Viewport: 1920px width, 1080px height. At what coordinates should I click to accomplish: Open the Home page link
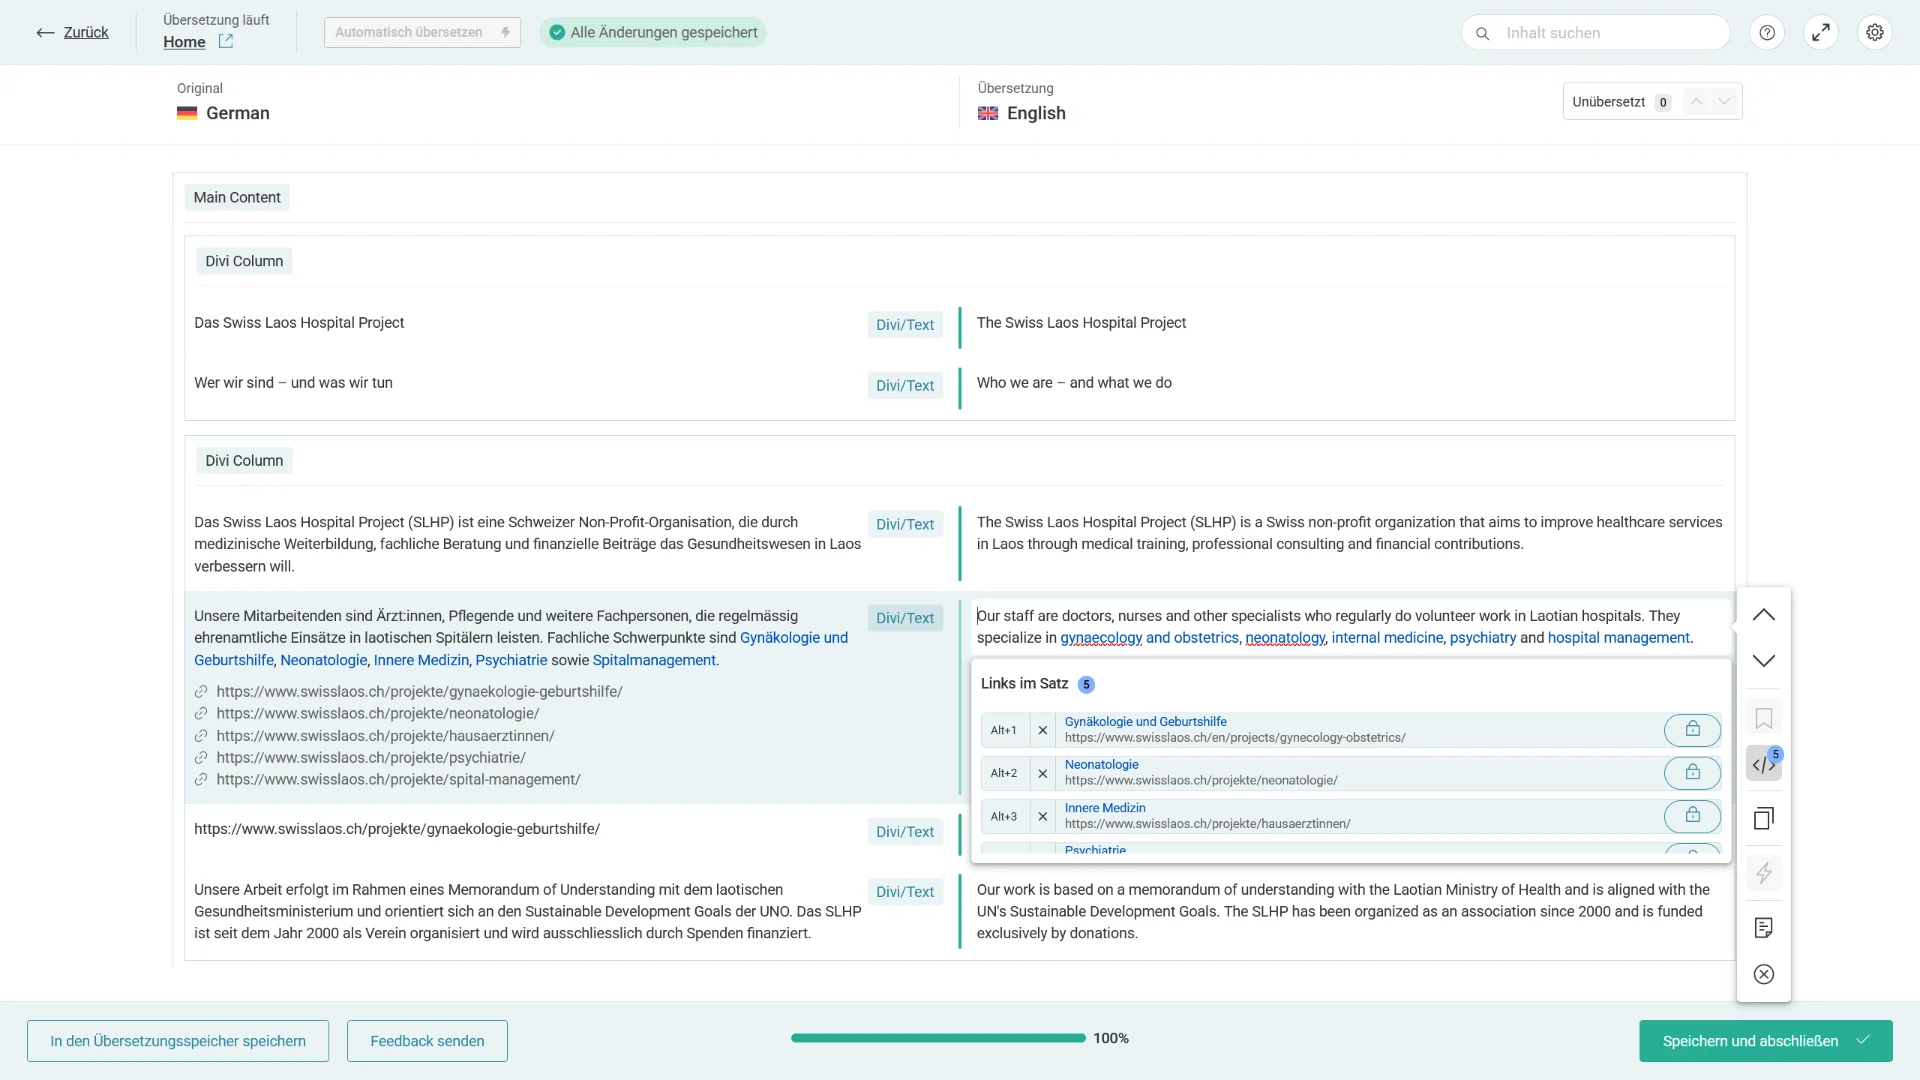[x=184, y=42]
